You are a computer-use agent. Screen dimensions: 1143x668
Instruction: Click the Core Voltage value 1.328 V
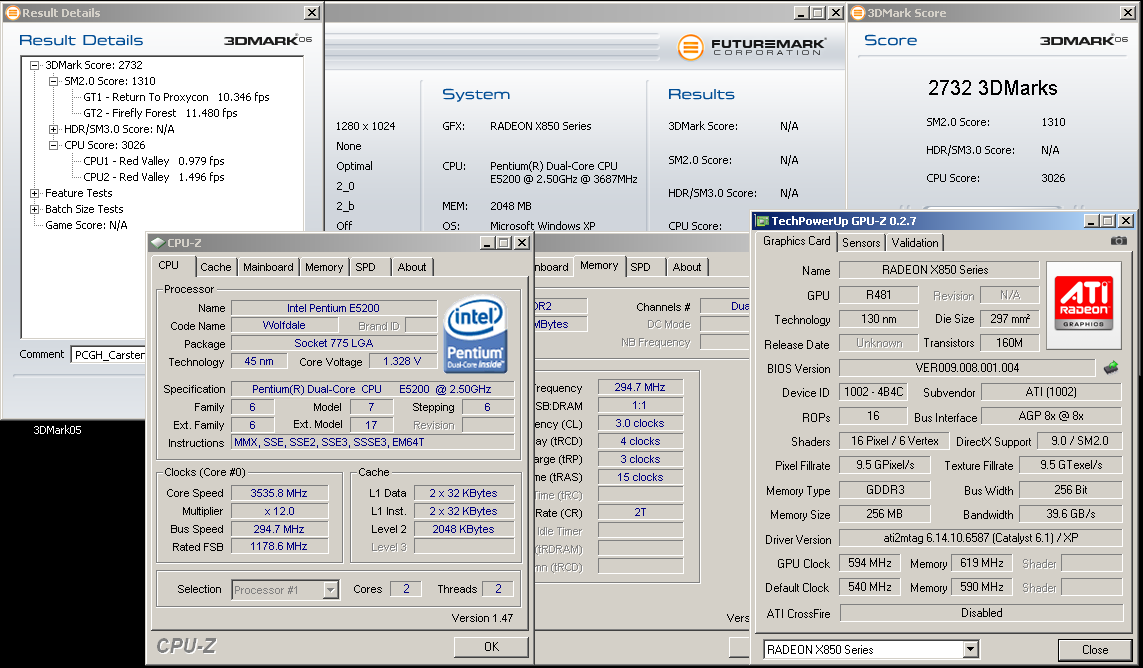point(402,361)
